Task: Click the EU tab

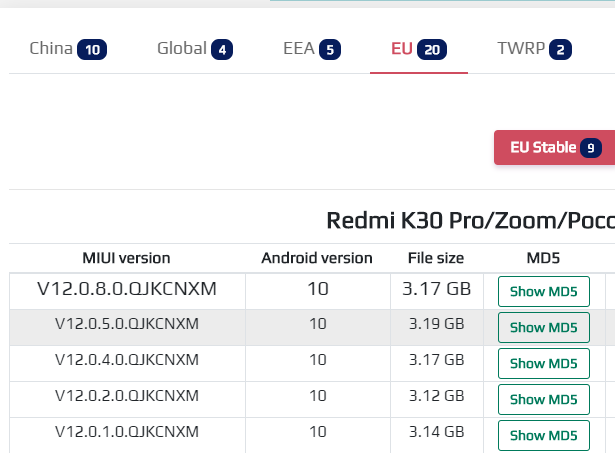Action: coord(418,49)
